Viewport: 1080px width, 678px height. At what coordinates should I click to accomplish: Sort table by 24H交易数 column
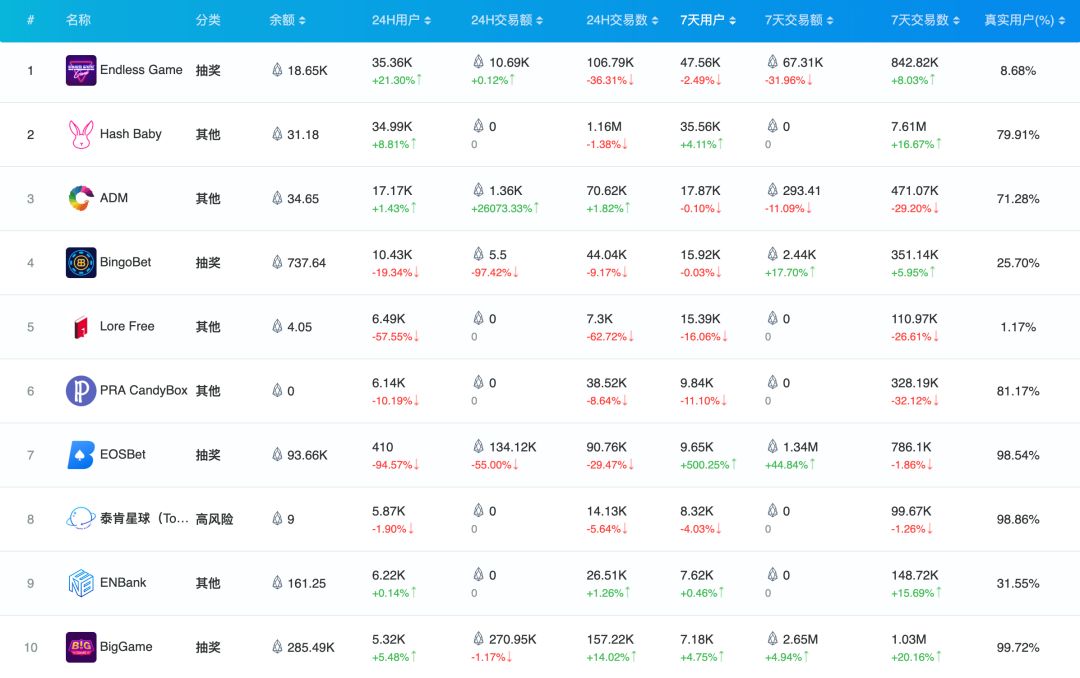622,20
